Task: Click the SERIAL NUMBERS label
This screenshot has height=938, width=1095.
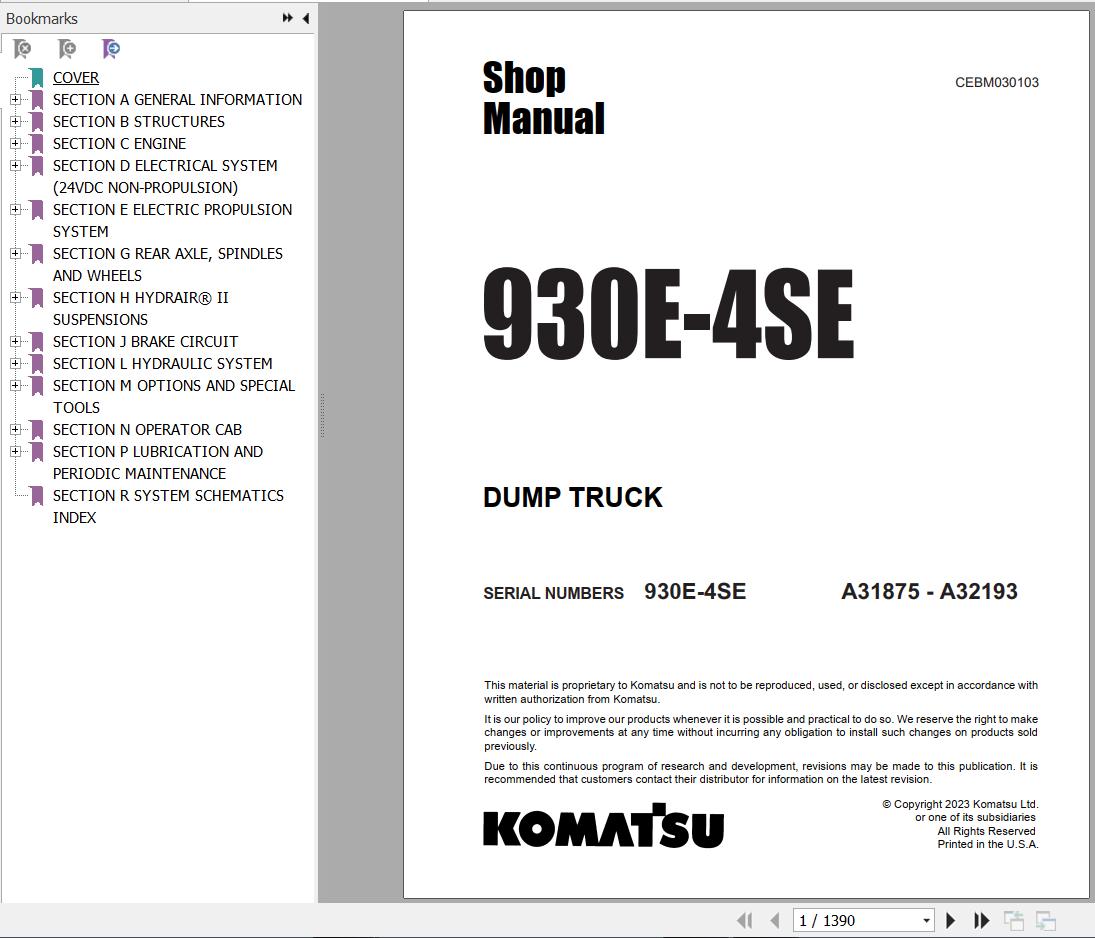Action: pyautogui.click(x=553, y=593)
